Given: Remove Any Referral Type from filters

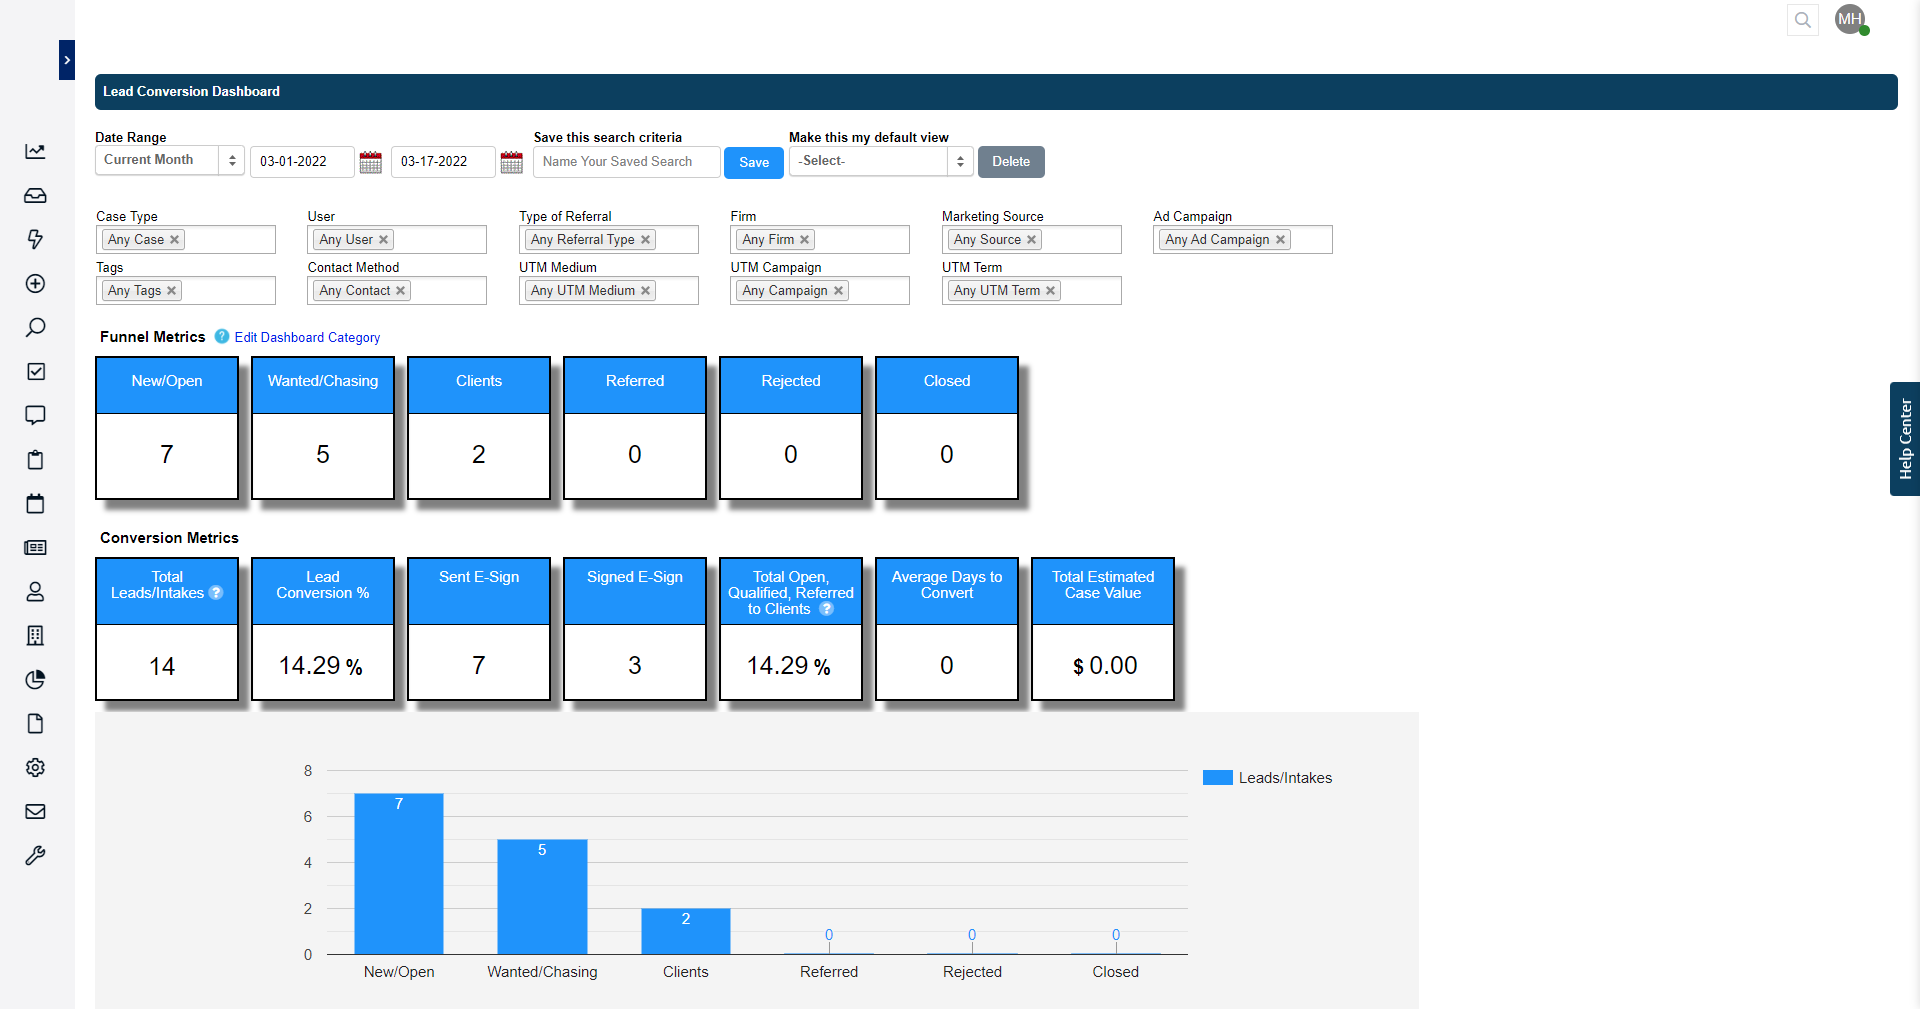Looking at the screenshot, I should (646, 239).
